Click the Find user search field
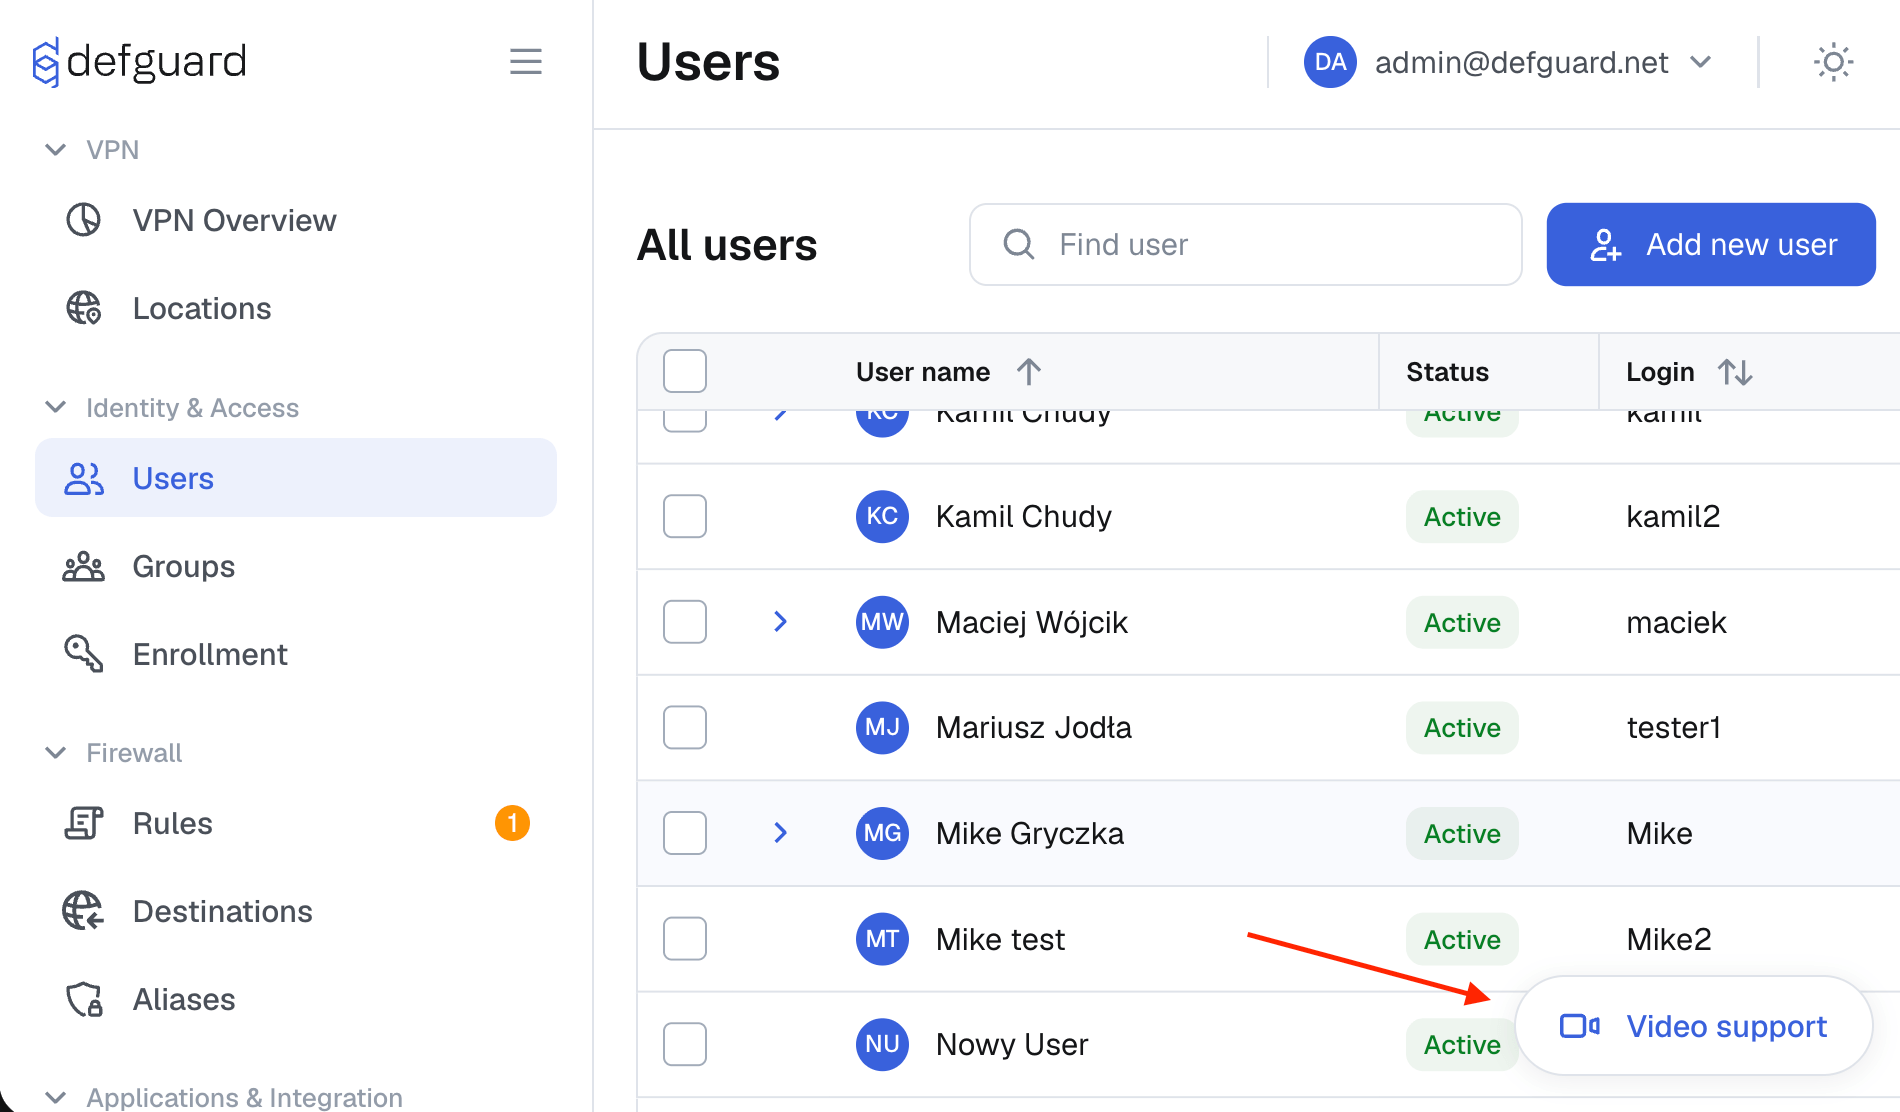This screenshot has height=1112, width=1900. pos(1244,244)
